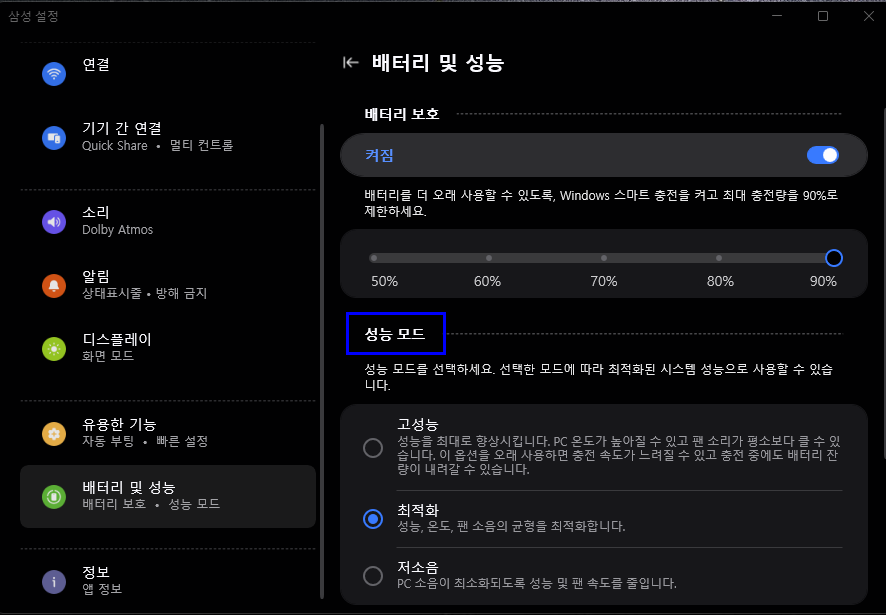Open 화면 모드 under 디스플레이
Viewport: 886px width, 615px height.
105,355
